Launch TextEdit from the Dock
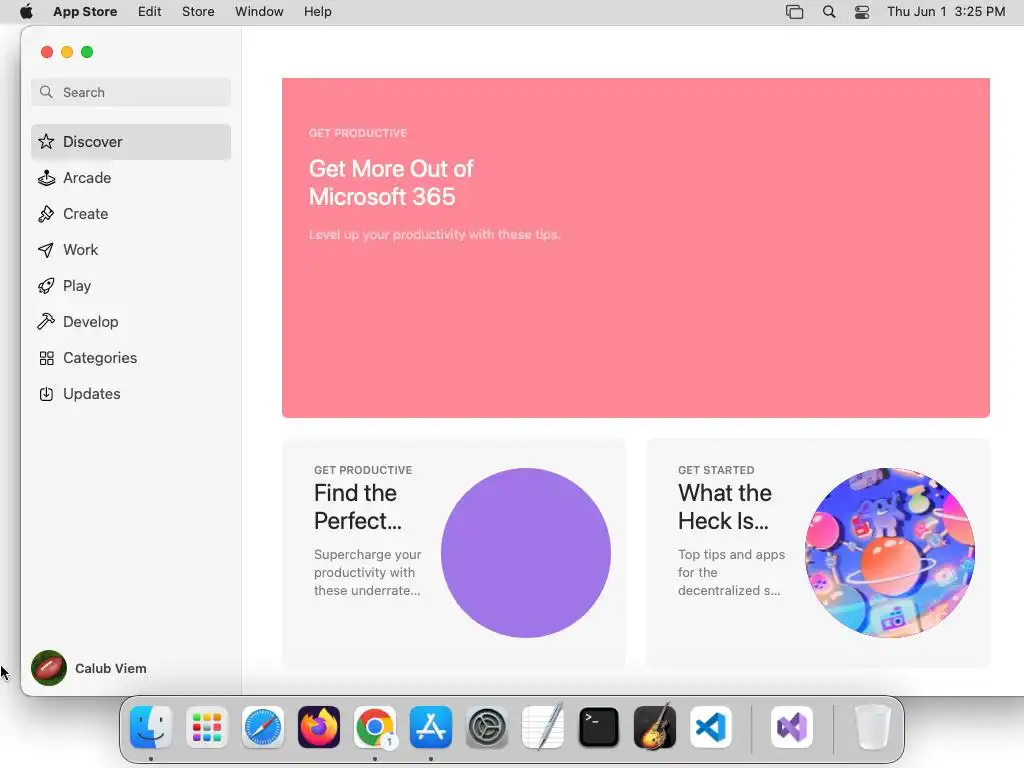 543,727
